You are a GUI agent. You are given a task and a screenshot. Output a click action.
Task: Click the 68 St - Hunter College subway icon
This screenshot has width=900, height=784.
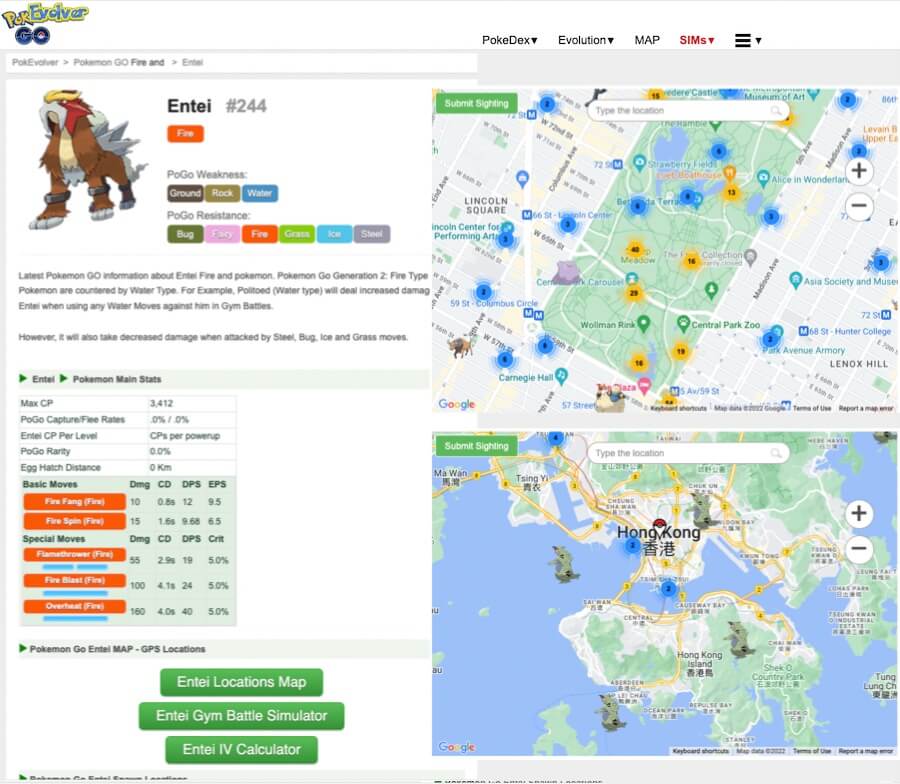tap(804, 331)
